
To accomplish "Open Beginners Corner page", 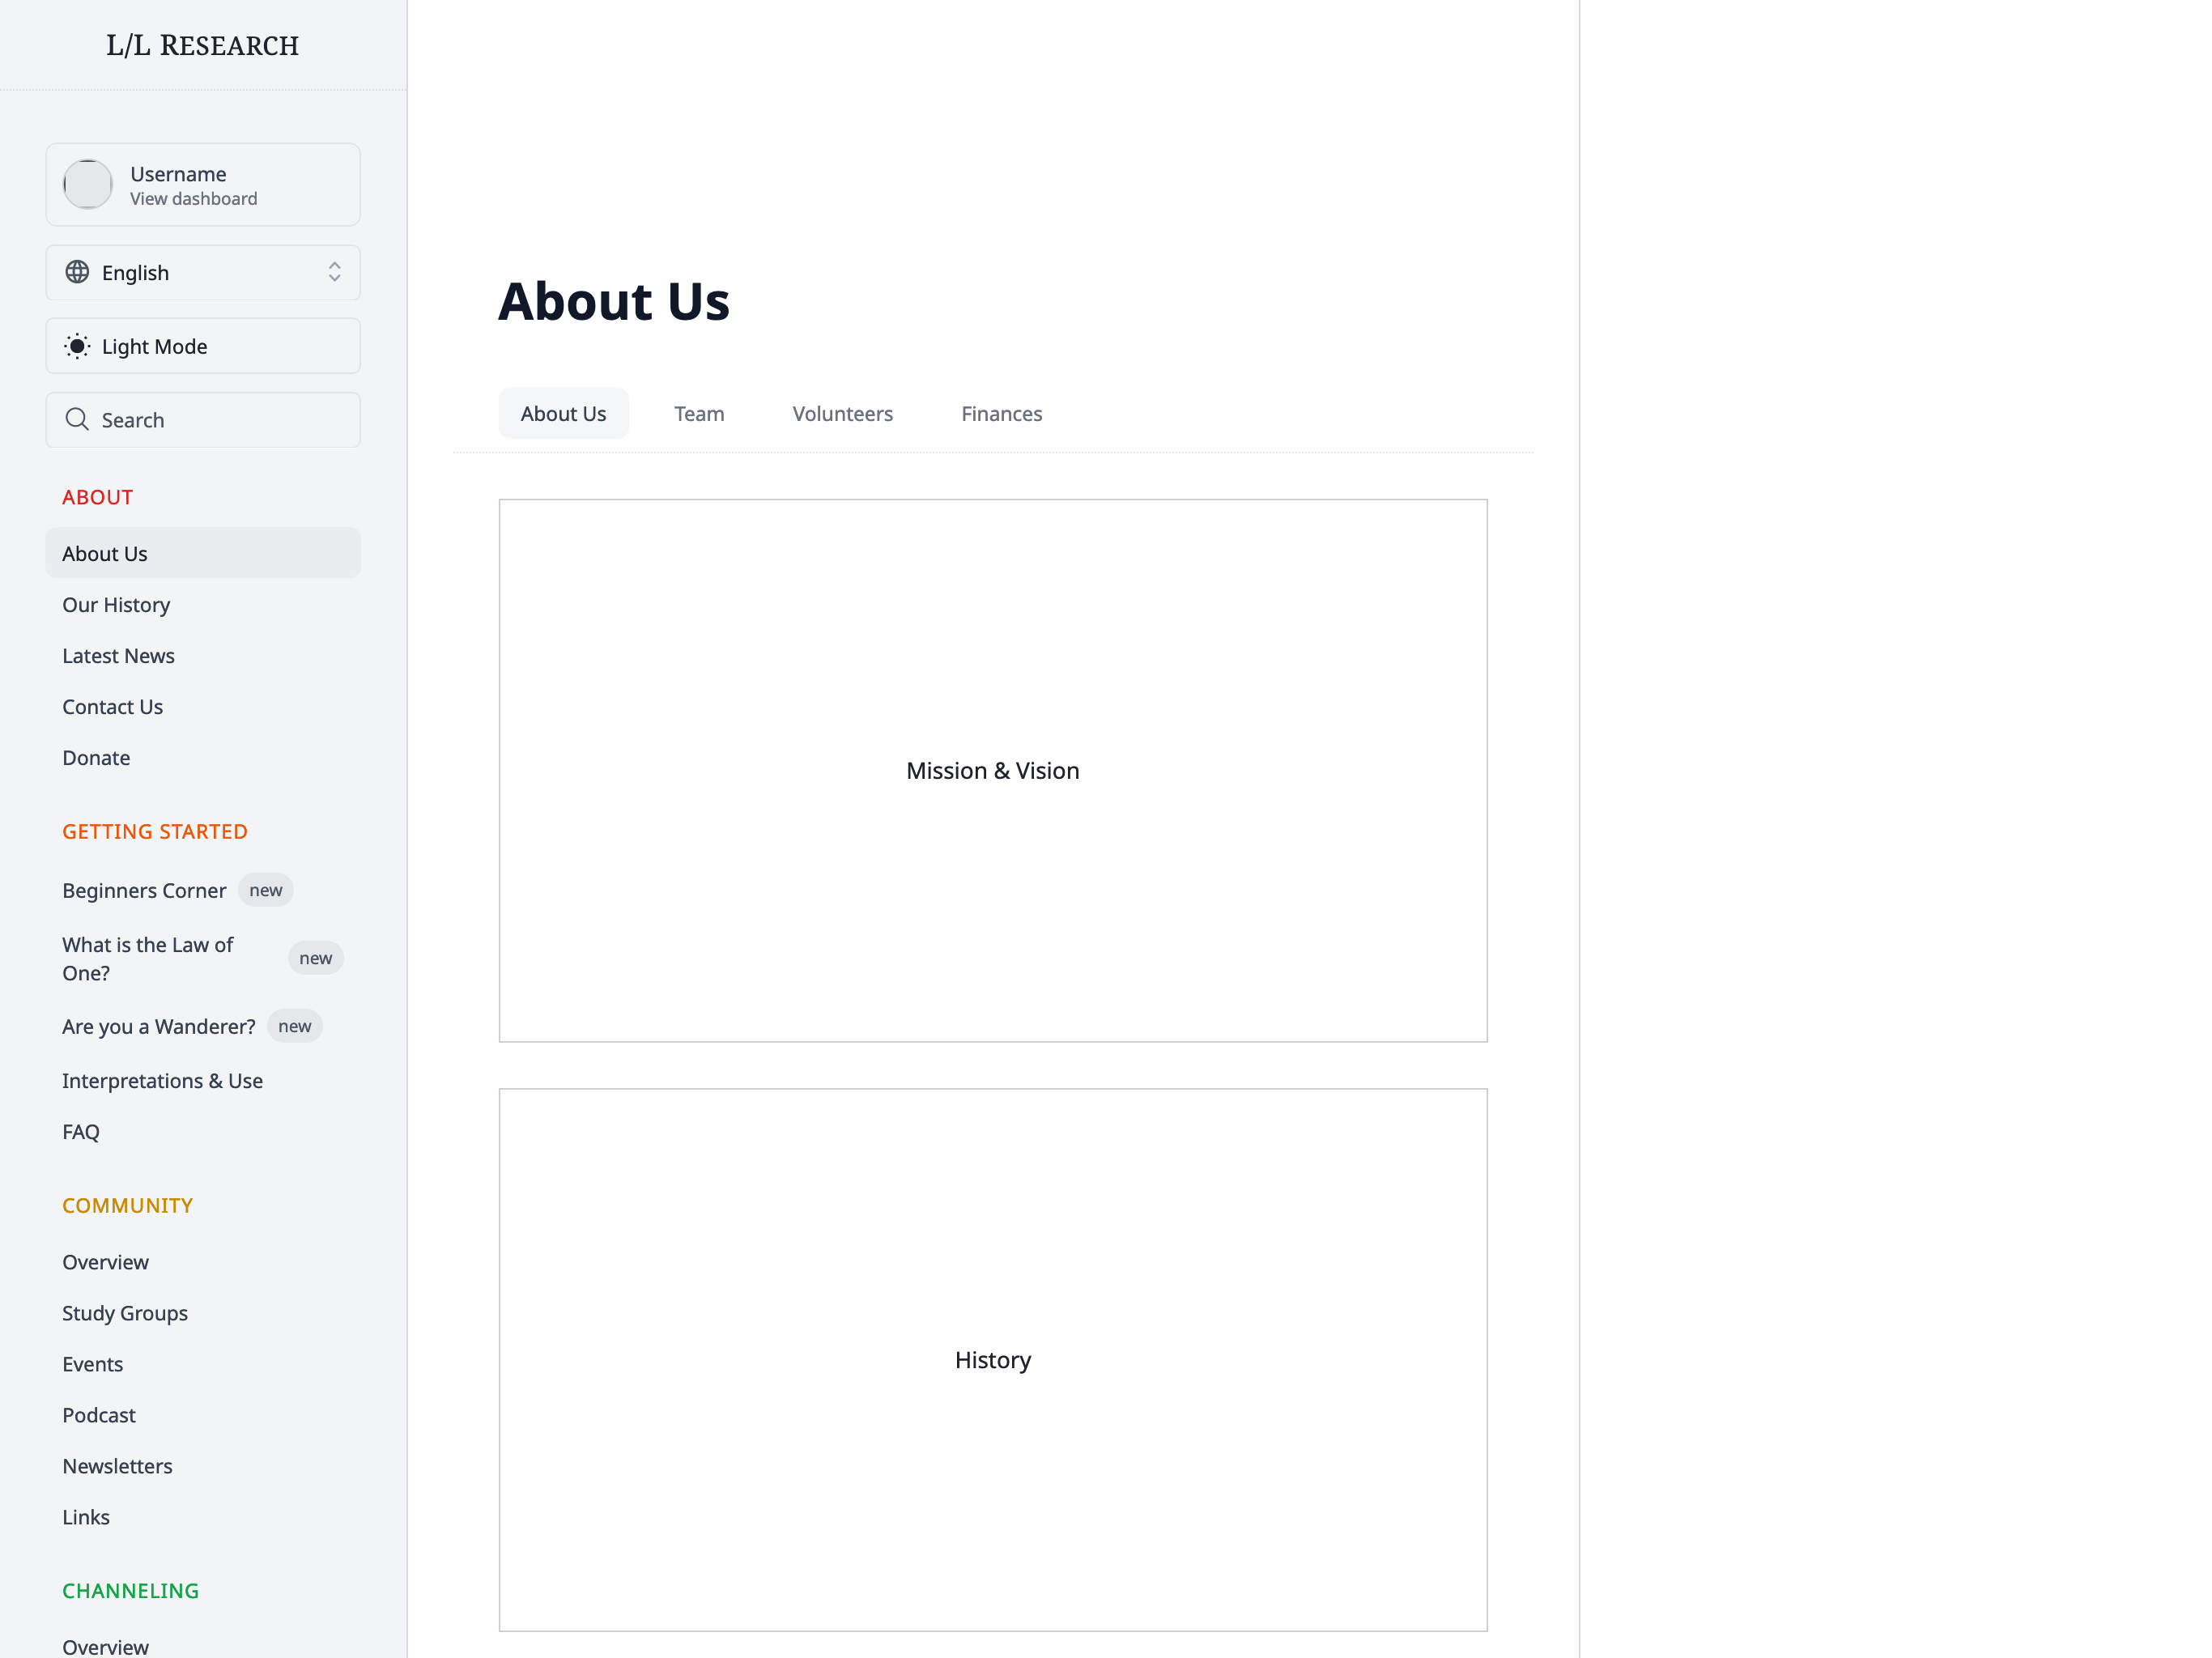I will pyautogui.click(x=144, y=890).
